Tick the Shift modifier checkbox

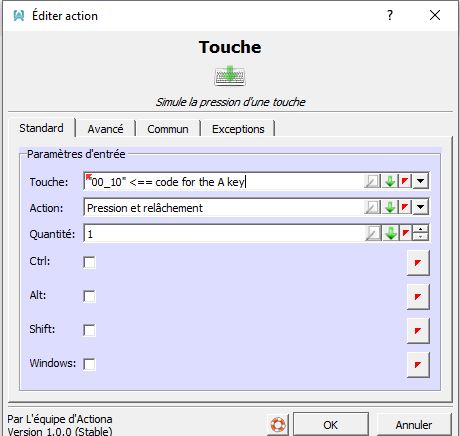pyautogui.click(x=89, y=330)
